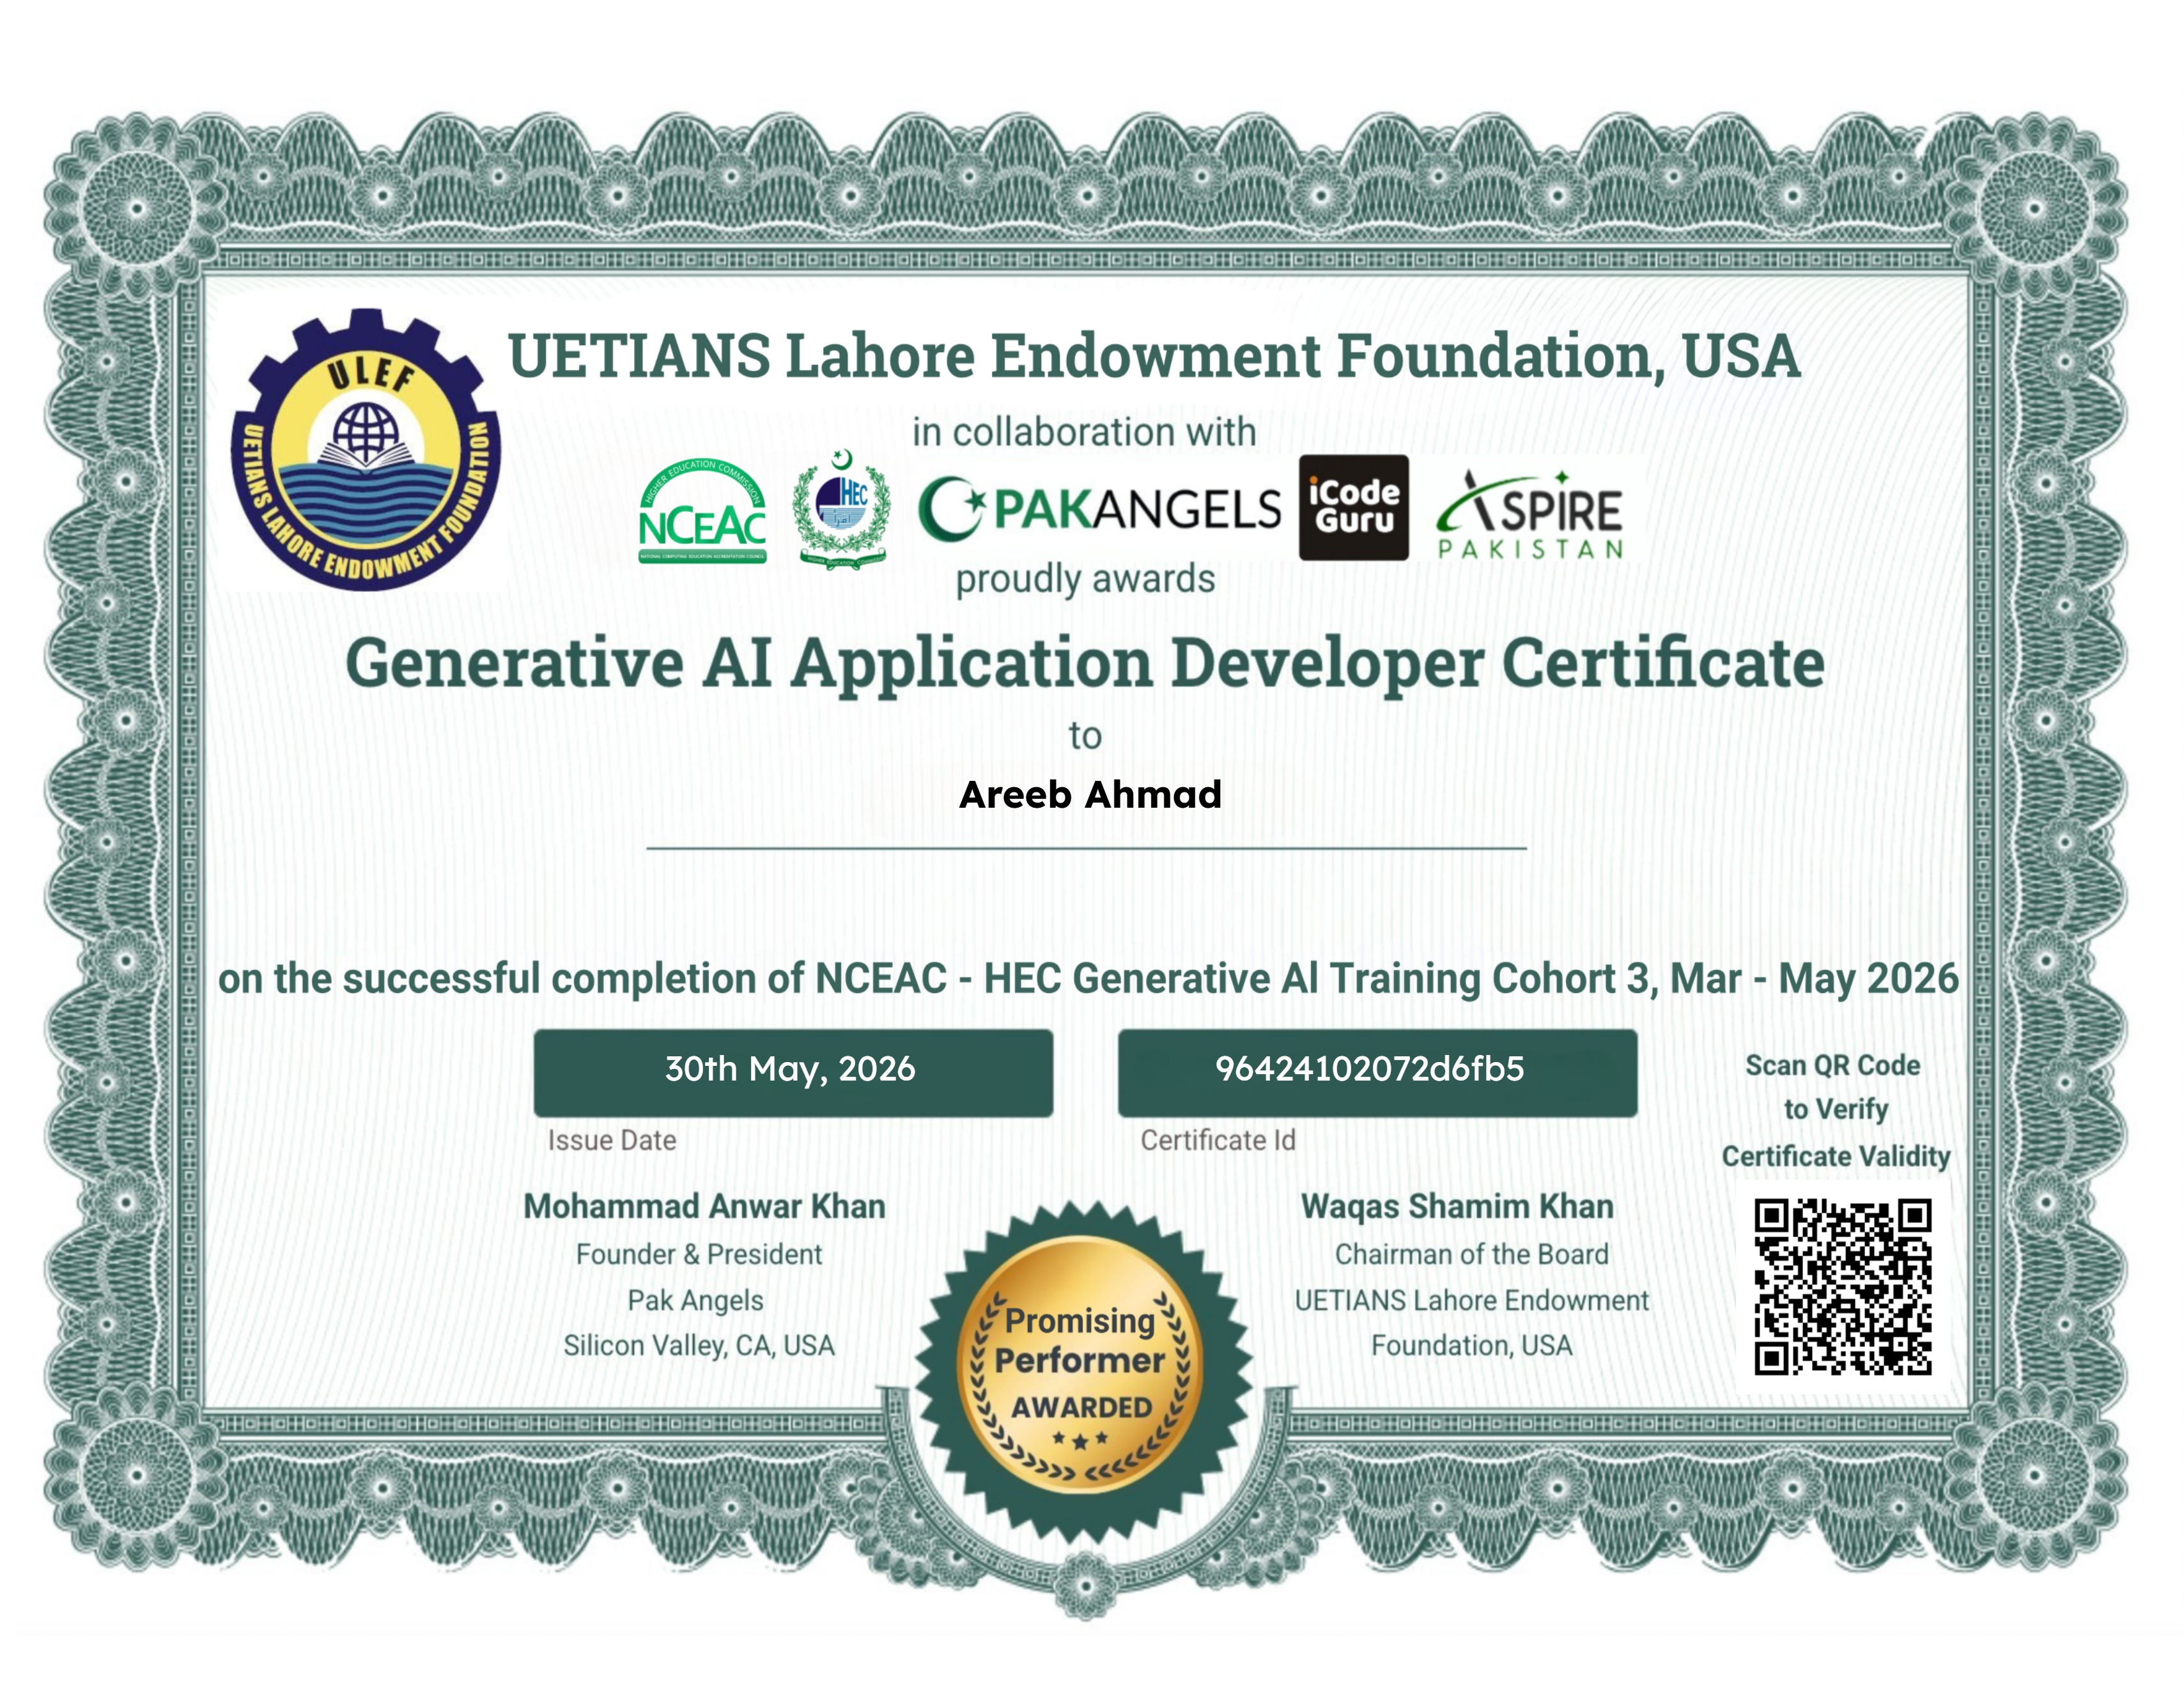Select the "Generative AI Application Developer Certificate" title
The width and height of the screenshot is (2184, 1687).
[1085, 664]
